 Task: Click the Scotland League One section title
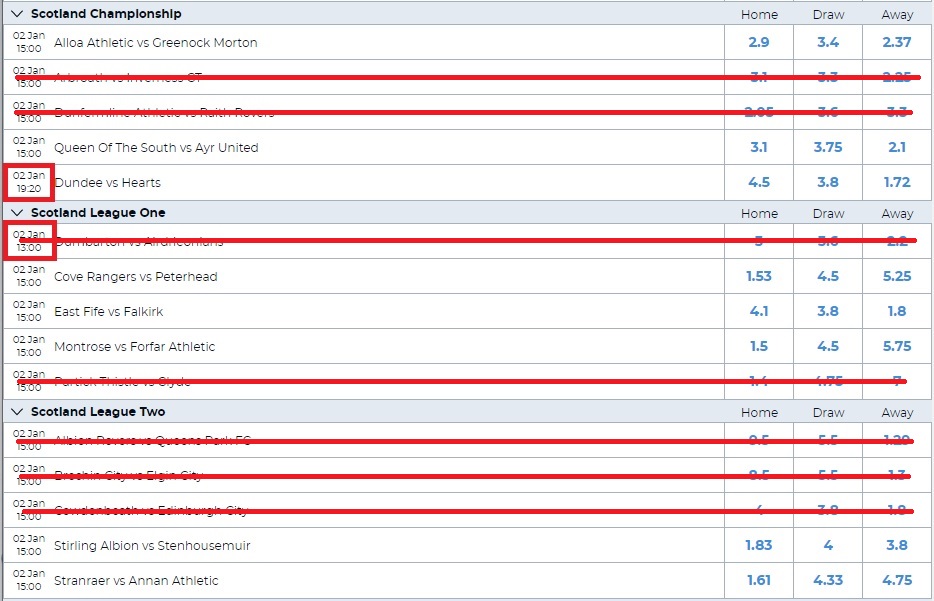pos(98,213)
